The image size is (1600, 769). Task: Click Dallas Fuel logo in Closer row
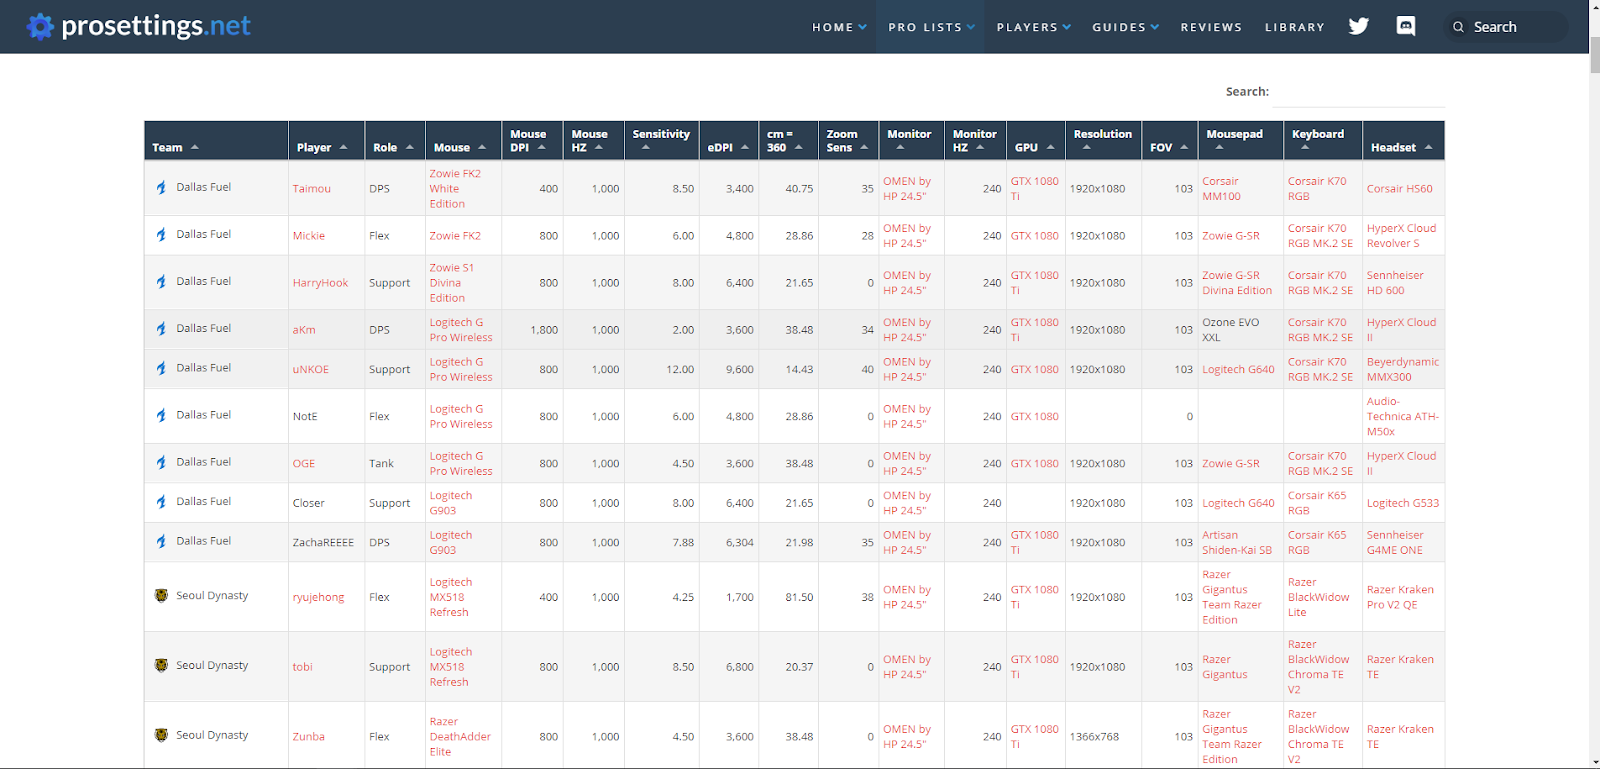[x=161, y=501]
